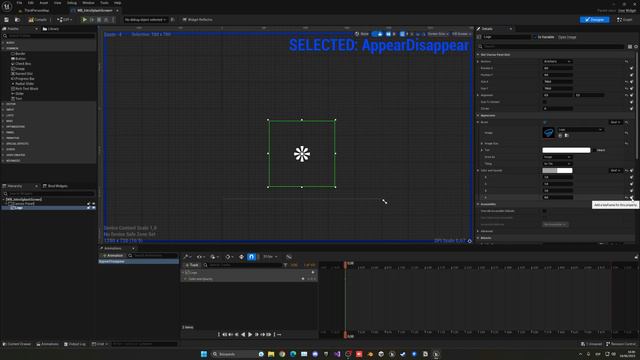Toggle the blue snapping magnet in sequencer
The height and width of the screenshot is (360, 640).
click(251, 257)
